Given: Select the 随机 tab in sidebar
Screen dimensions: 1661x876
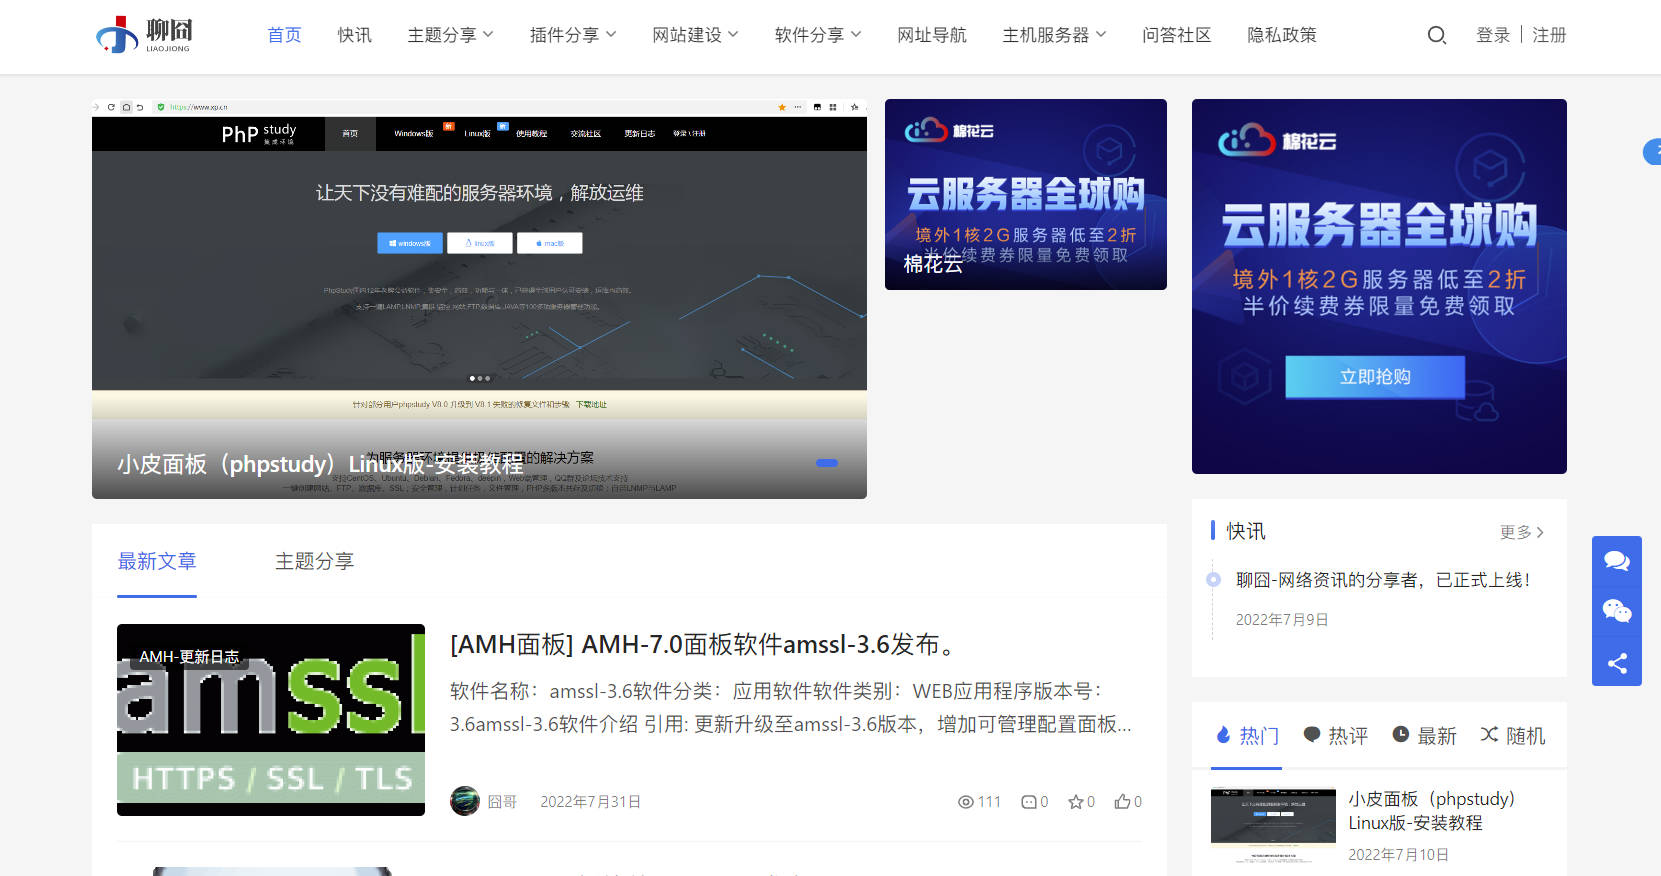Looking at the screenshot, I should pos(1512,736).
